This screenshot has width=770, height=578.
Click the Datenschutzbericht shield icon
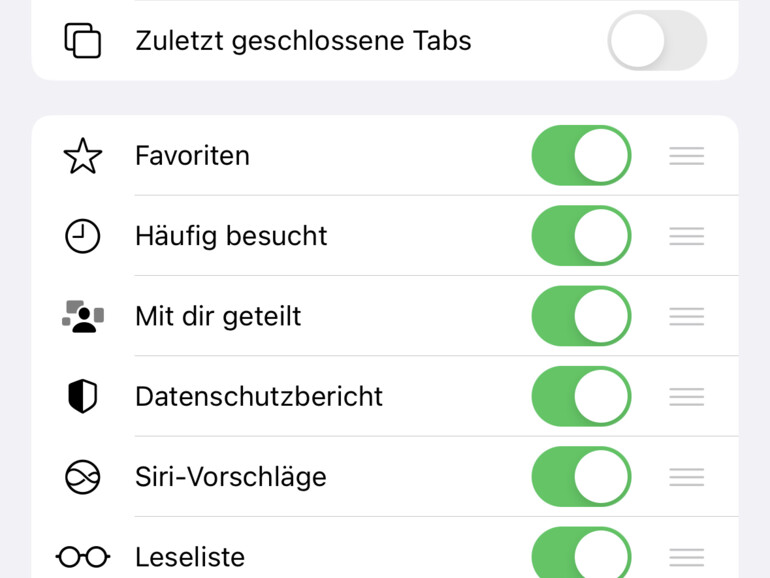pyautogui.click(x=83, y=396)
